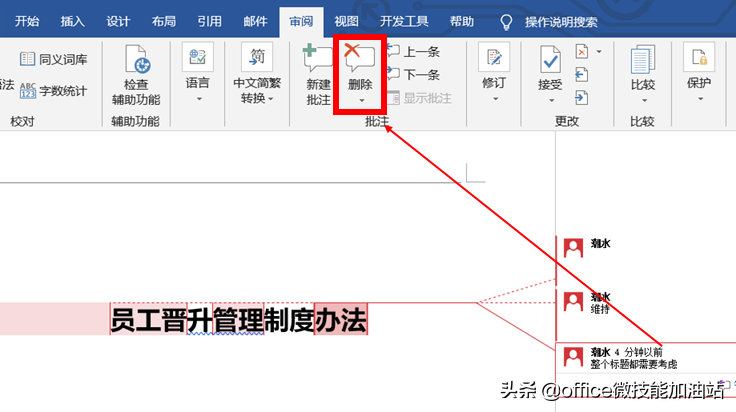Open the 邮件 tab
The height and width of the screenshot is (412, 736).
click(x=255, y=22)
